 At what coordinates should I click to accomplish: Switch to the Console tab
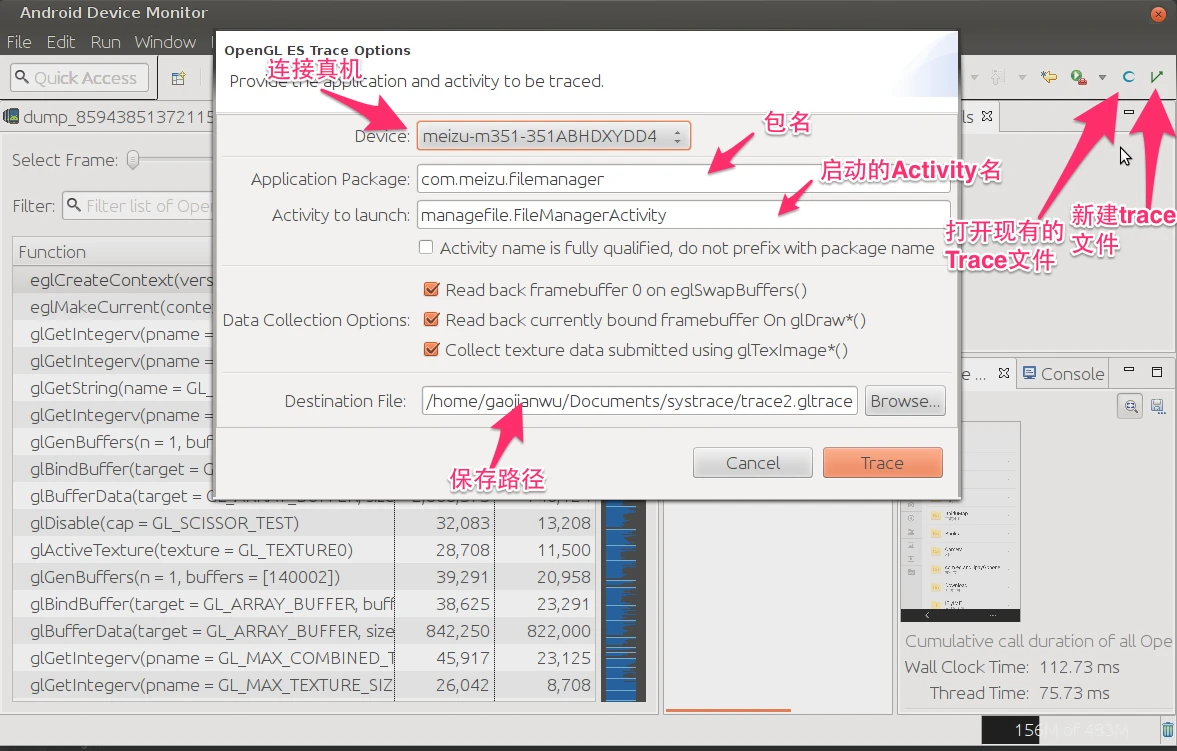pos(1063,373)
